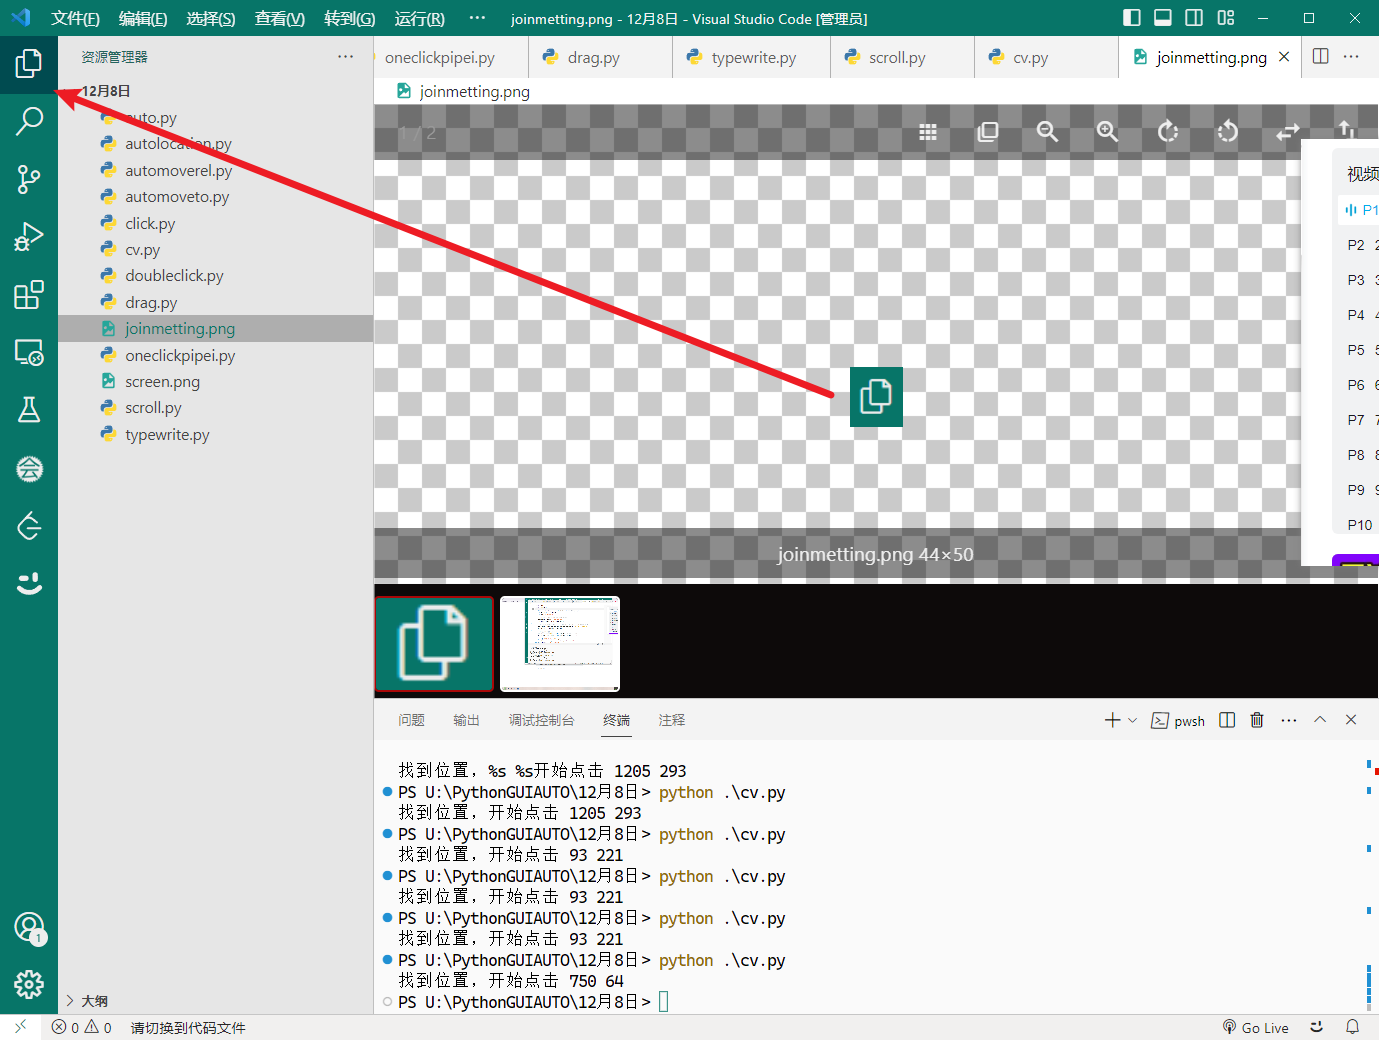Open screen.png in the explorer
Image resolution: width=1379 pixels, height=1040 pixels.
click(215, 381)
